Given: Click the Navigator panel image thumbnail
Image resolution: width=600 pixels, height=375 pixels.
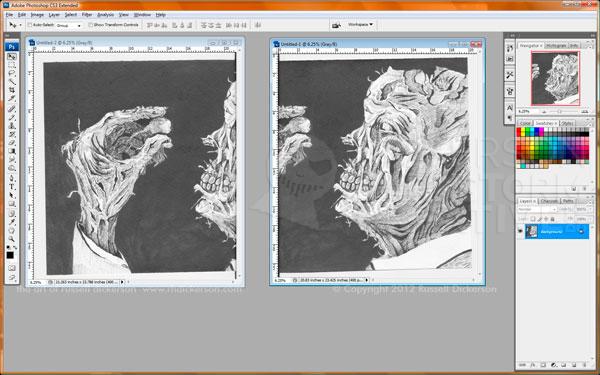Looking at the screenshot, I should (x=555, y=78).
